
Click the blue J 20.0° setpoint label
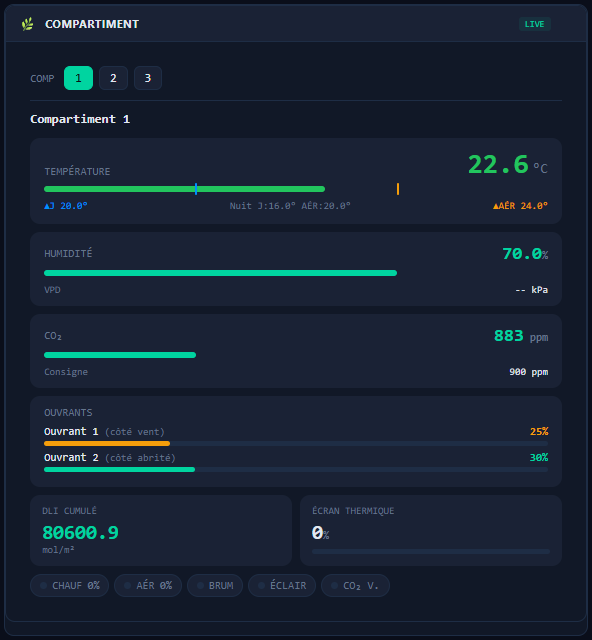[x=66, y=206]
